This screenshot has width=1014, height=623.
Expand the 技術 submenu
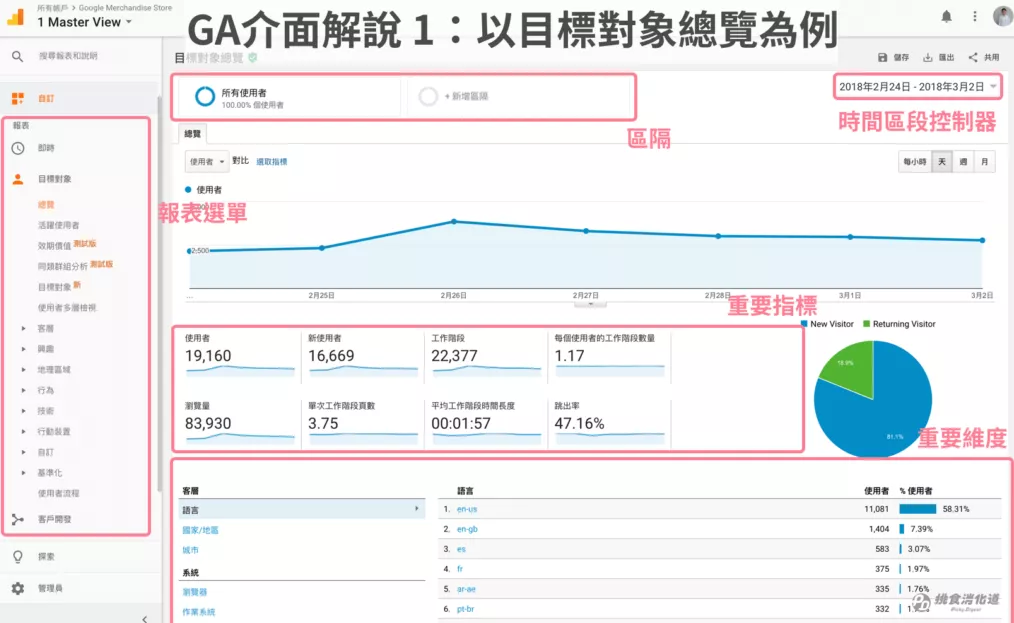pos(24,411)
